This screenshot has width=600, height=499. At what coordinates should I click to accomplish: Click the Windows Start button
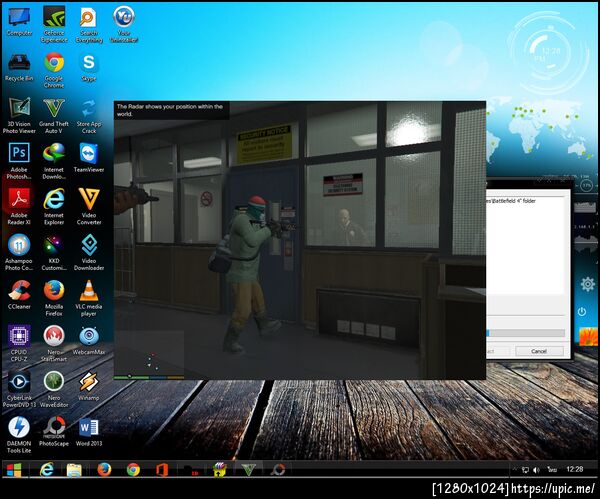[x=14, y=470]
